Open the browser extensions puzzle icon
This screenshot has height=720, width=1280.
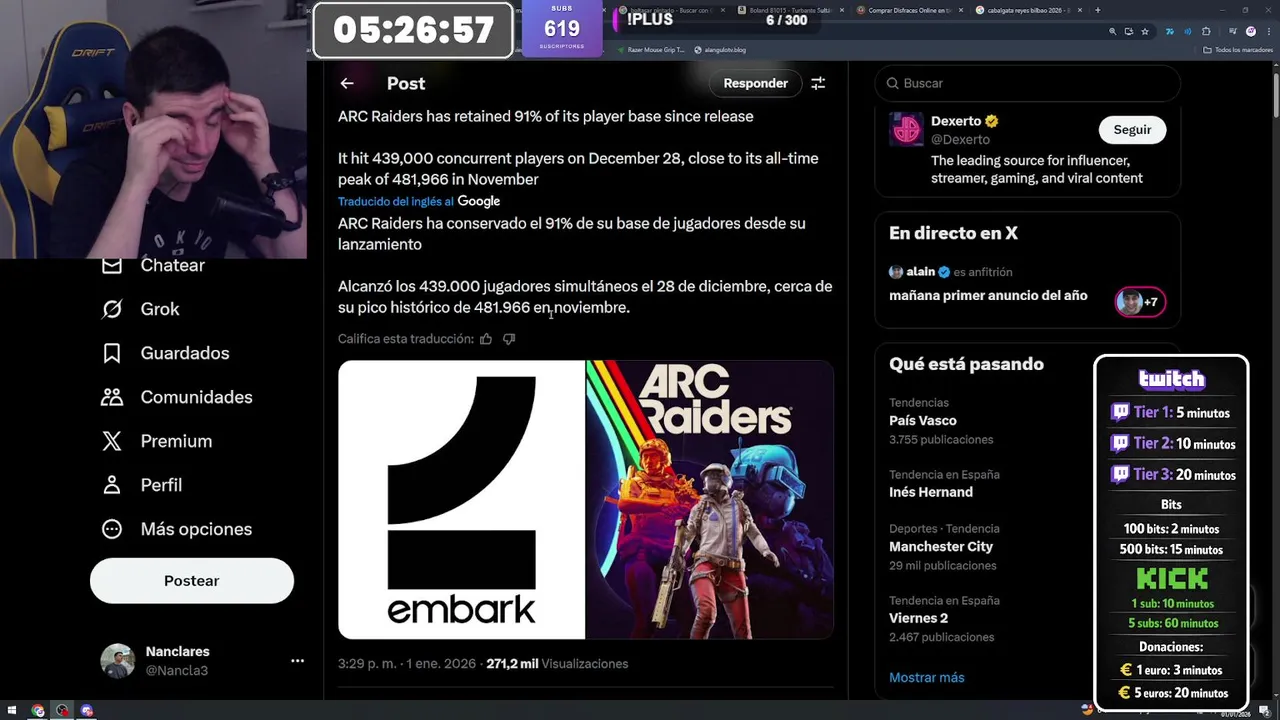(1206, 32)
